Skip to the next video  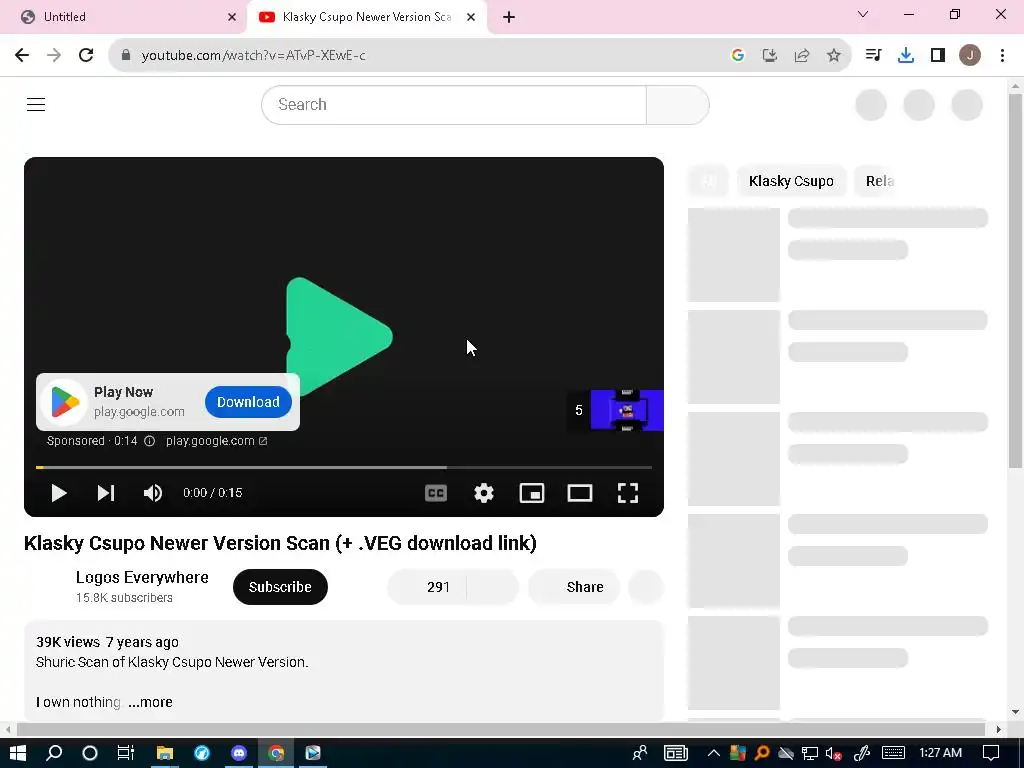[106, 493]
